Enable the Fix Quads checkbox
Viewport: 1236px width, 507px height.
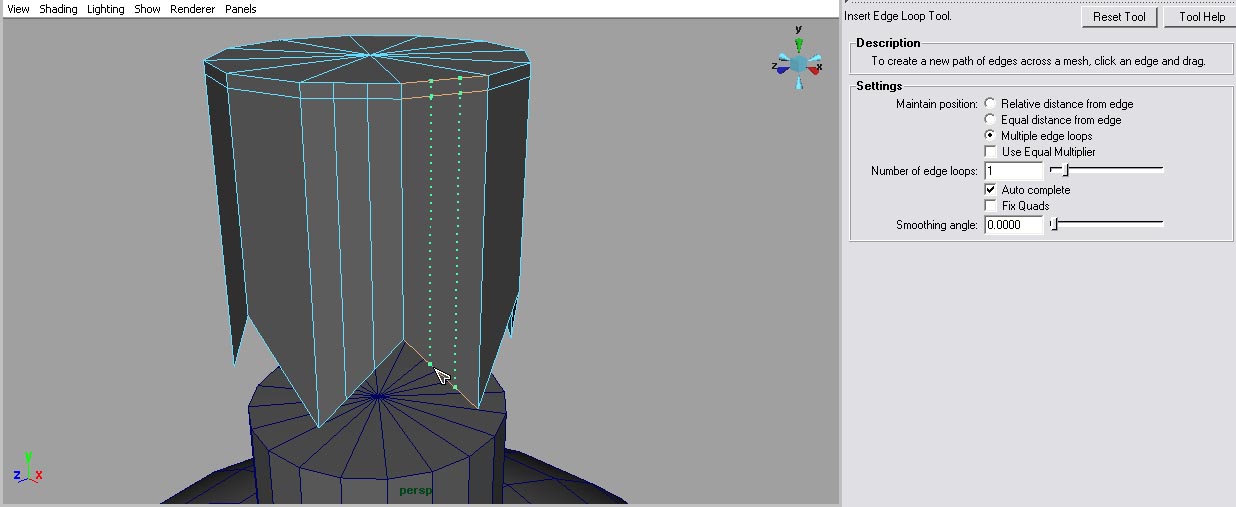990,206
